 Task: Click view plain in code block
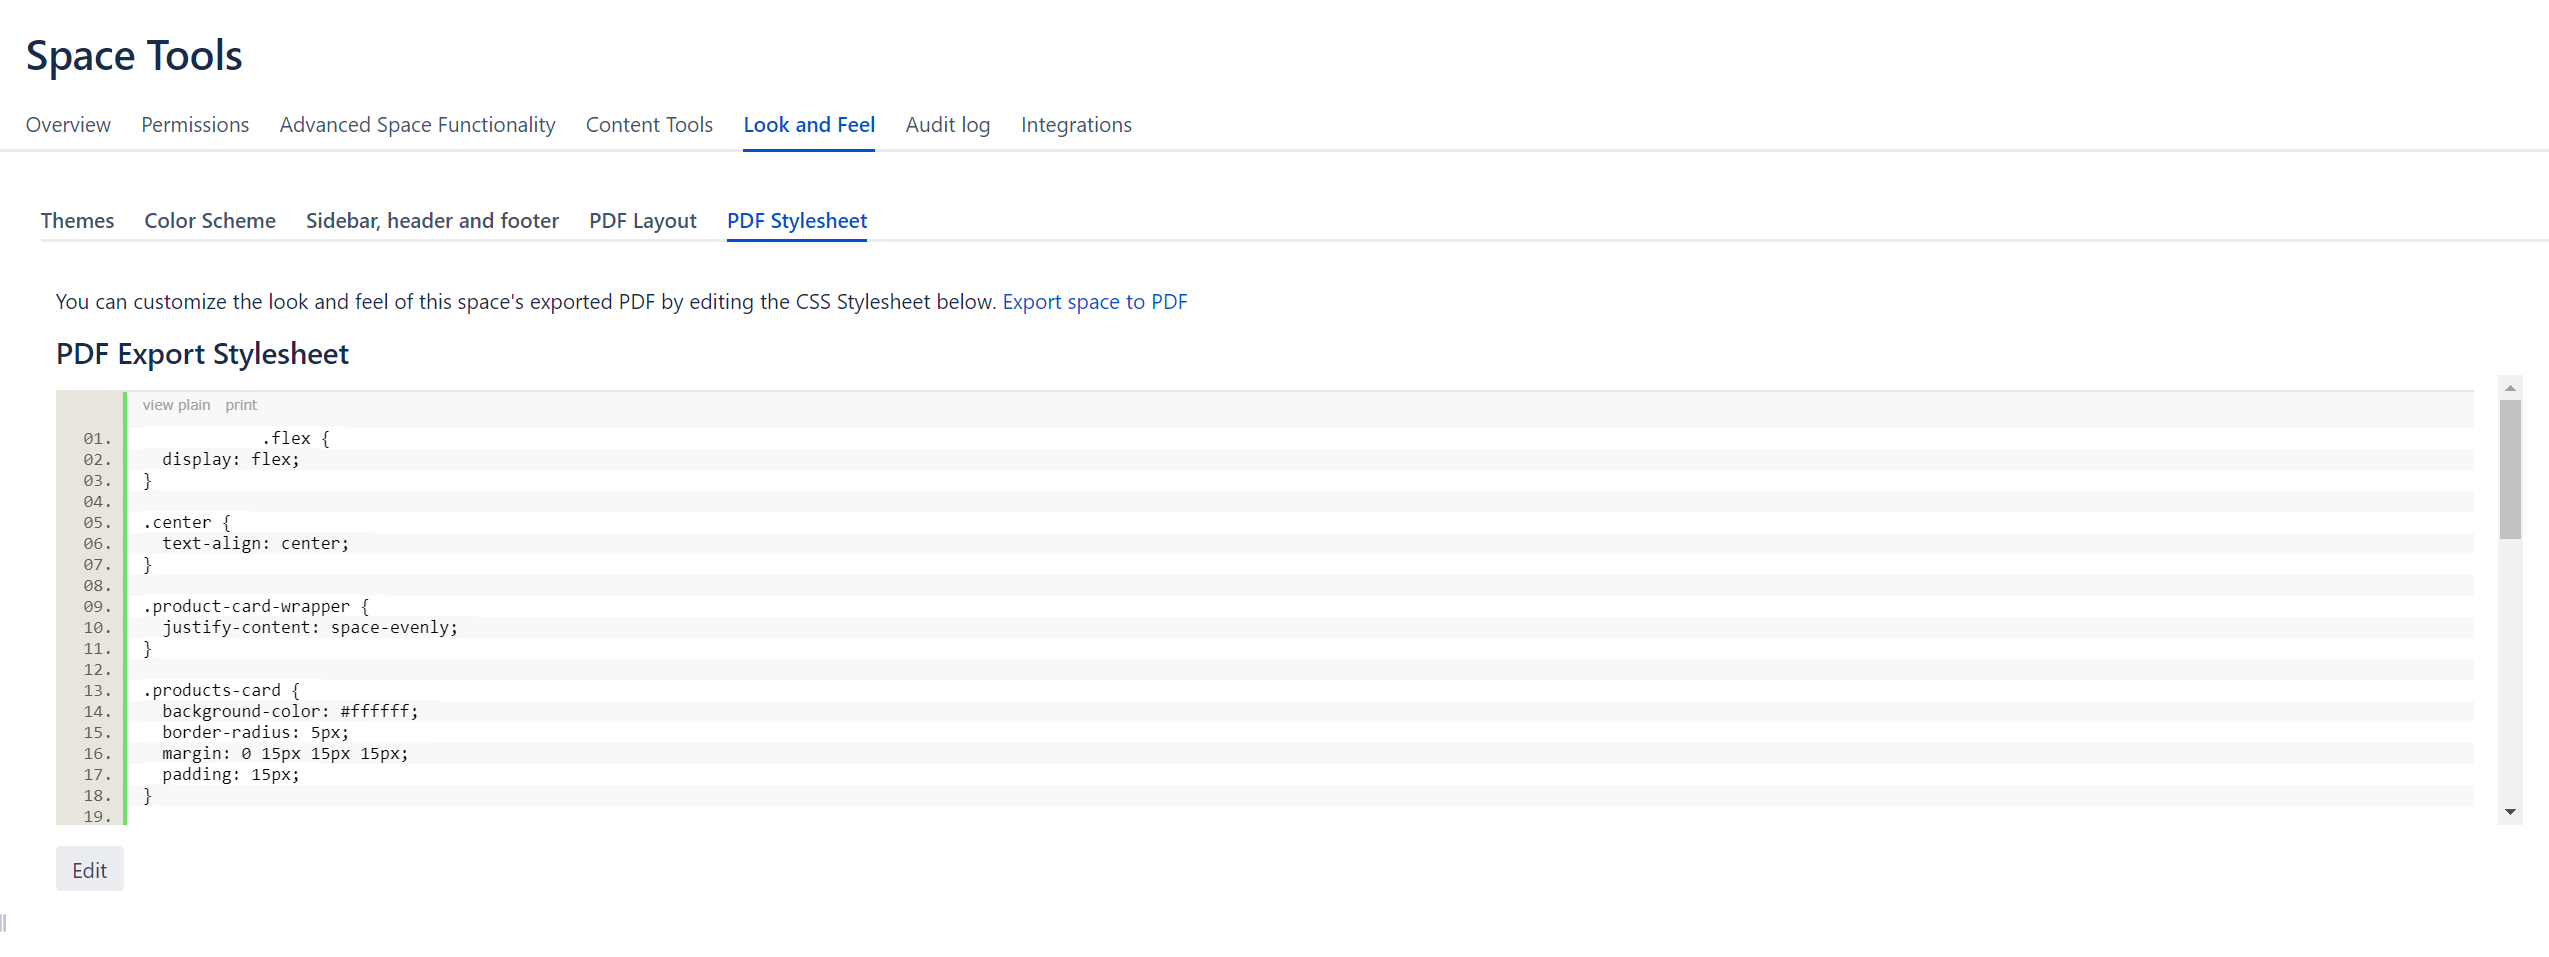coord(176,405)
